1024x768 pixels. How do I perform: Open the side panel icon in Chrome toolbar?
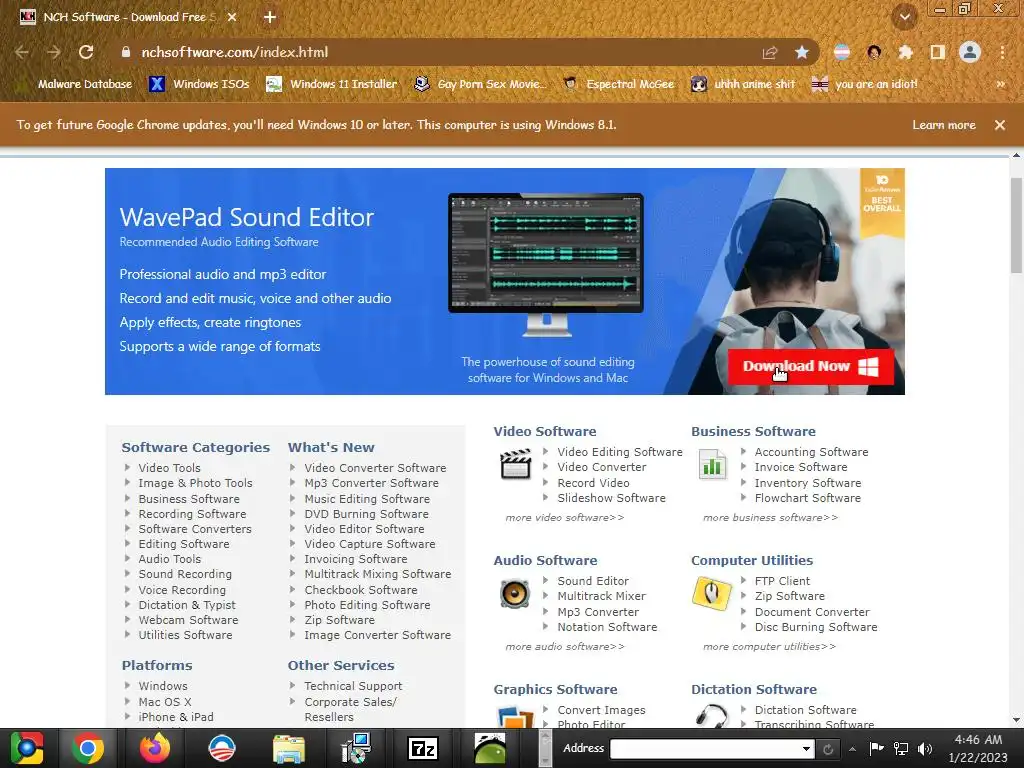(938, 52)
